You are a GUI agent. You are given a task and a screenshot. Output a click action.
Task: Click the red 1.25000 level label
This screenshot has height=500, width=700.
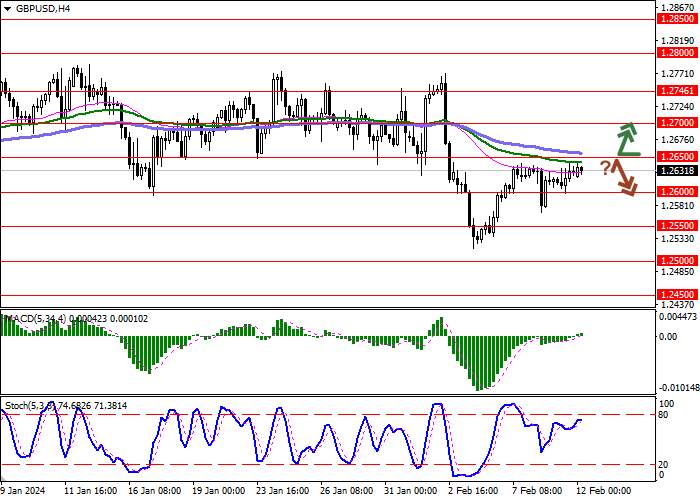(677, 260)
